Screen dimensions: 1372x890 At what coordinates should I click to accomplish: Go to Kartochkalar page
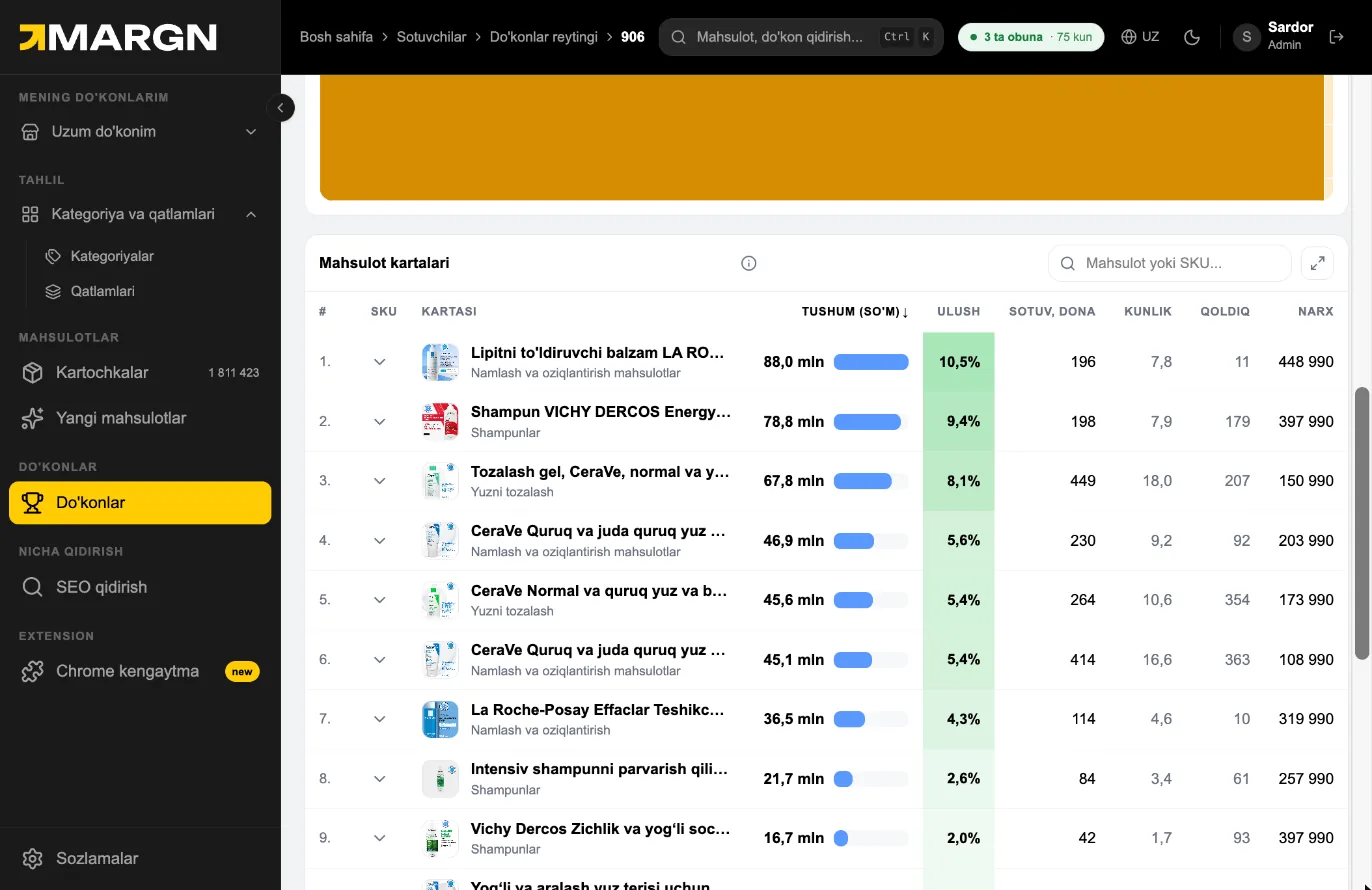click(140, 372)
